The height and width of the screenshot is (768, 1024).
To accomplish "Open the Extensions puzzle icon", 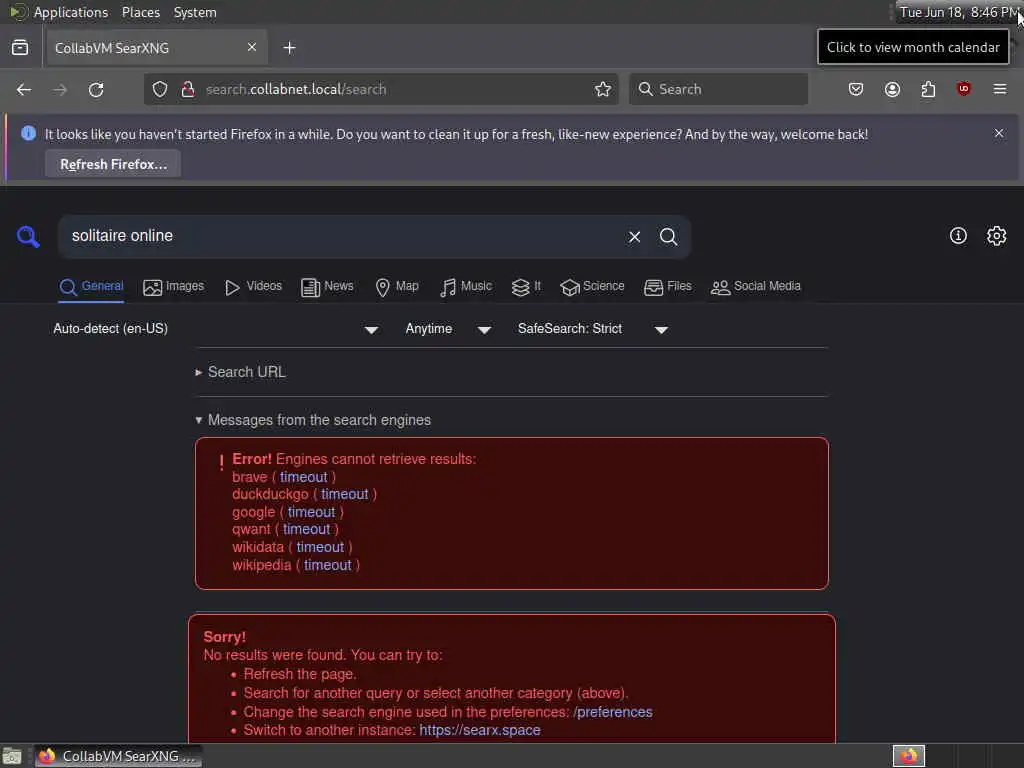I will (928, 89).
